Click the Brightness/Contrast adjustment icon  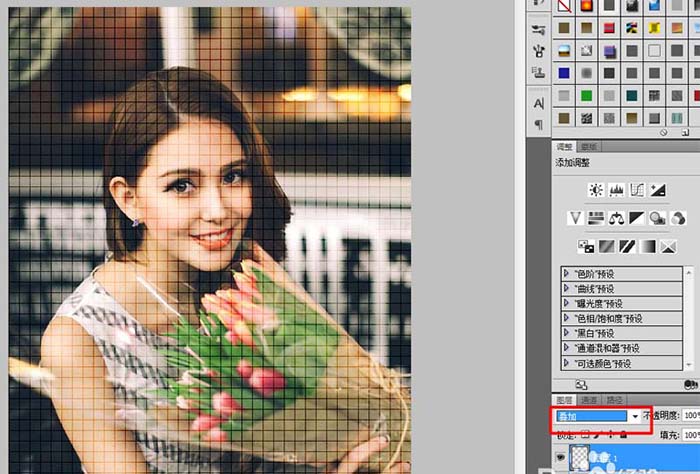[597, 190]
